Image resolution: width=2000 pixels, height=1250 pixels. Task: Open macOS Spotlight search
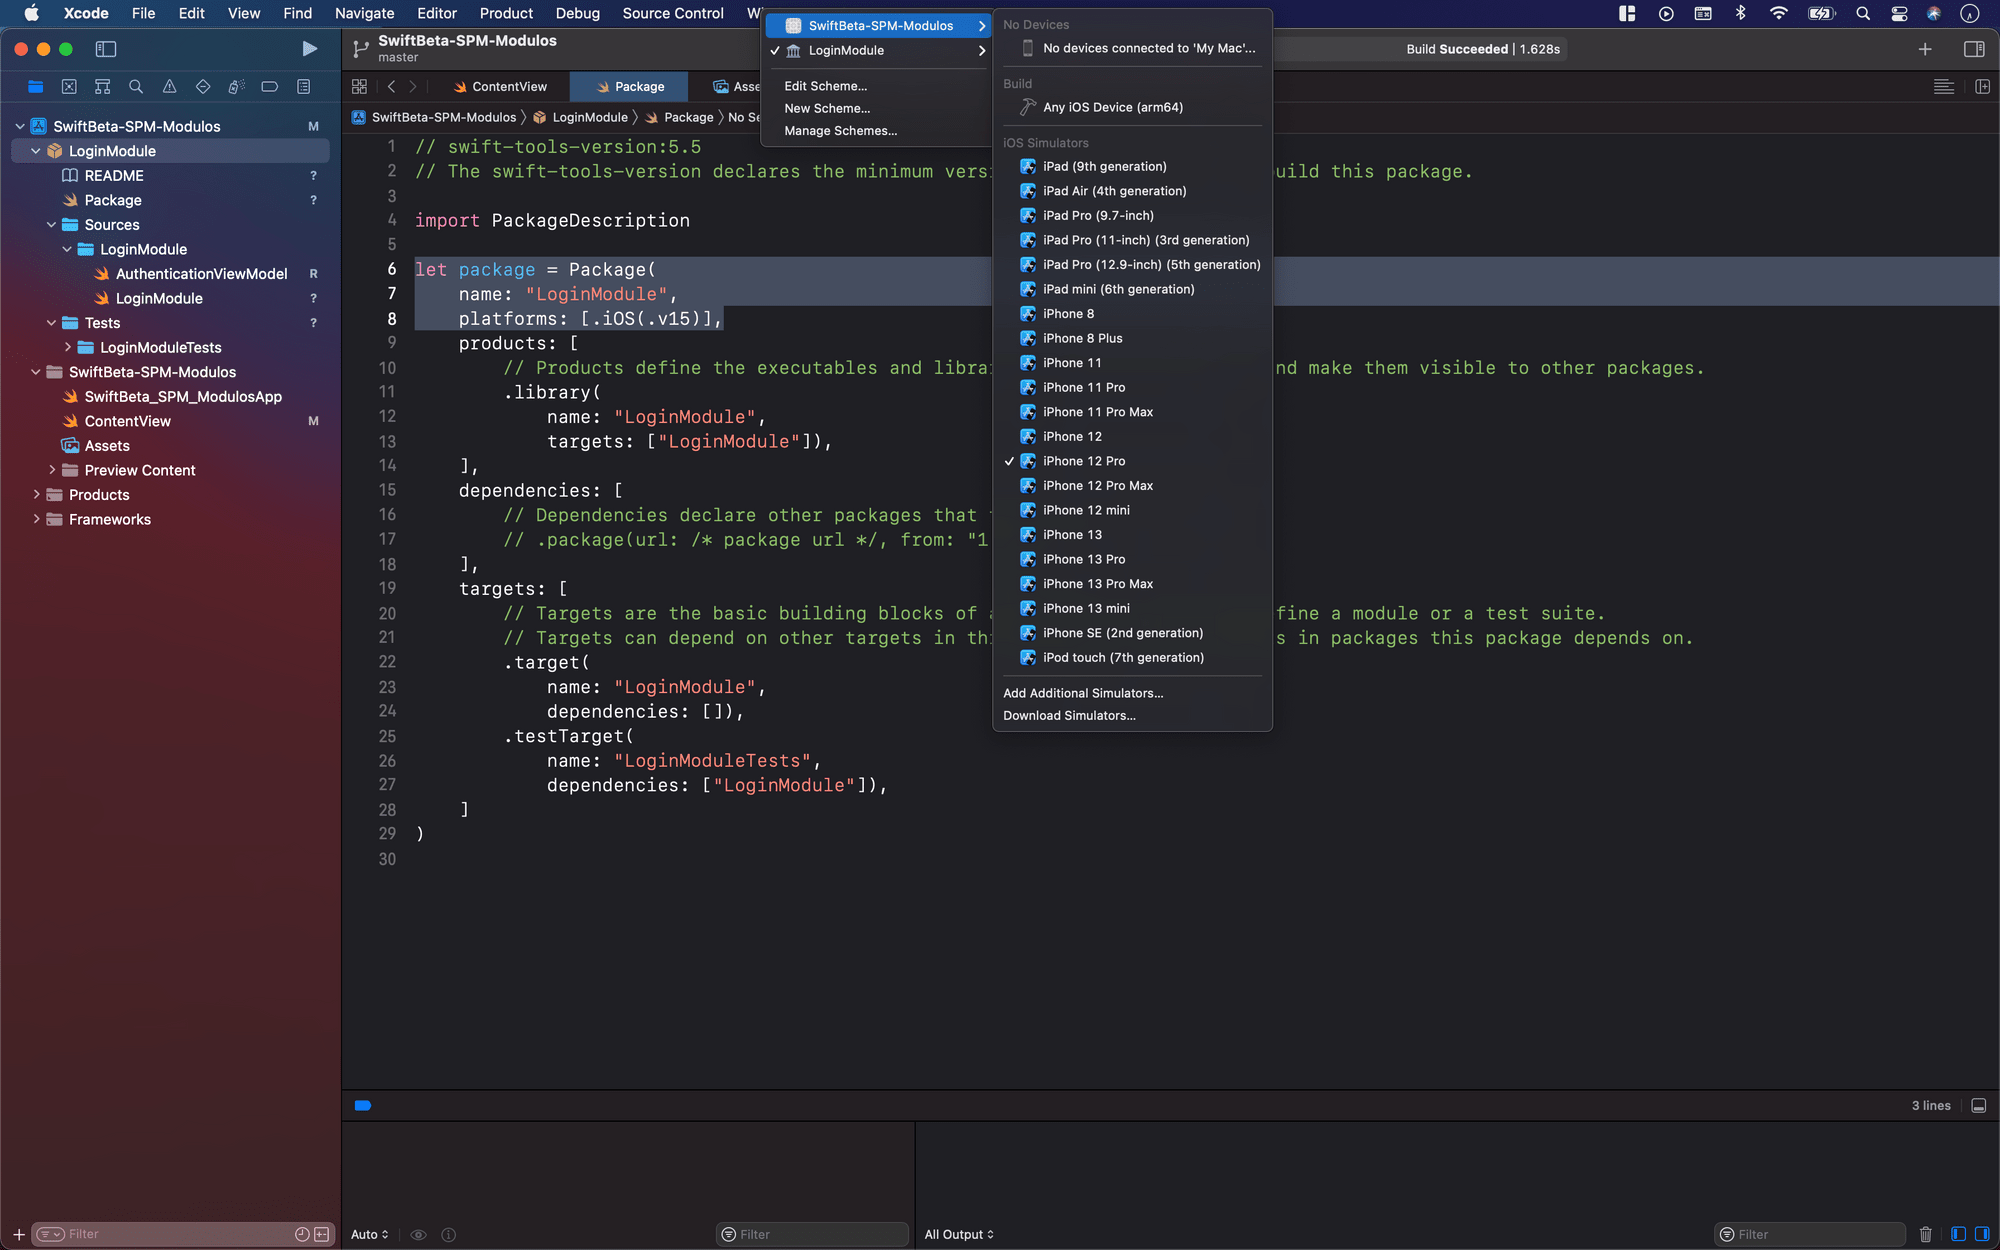click(1862, 13)
